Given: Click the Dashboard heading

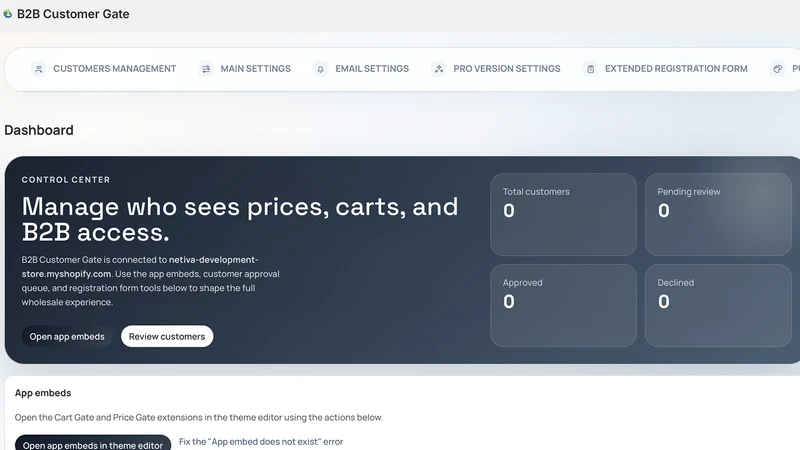Looking at the screenshot, I should click(39, 130).
